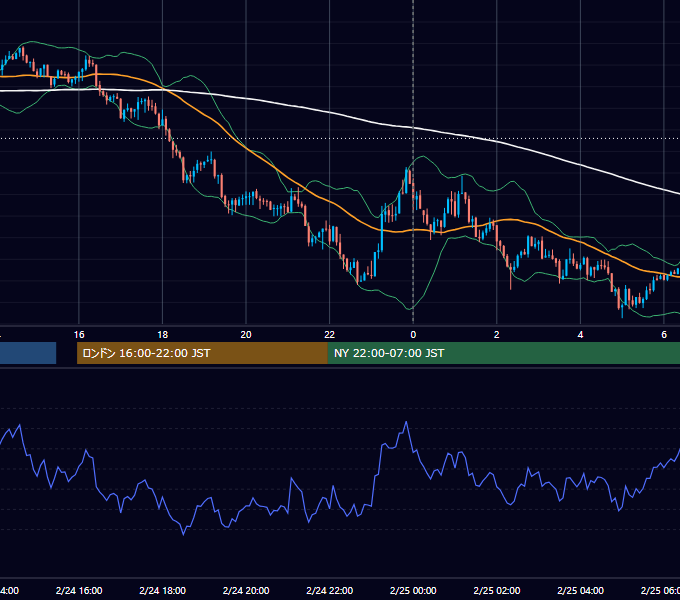Click the hour label 2 on upper axis
The image size is (680, 600).
coord(497,335)
